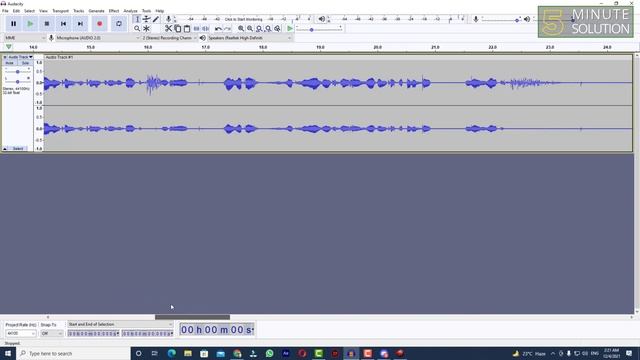640x360 pixels.
Task: Open the Generate menu
Action: tap(96, 11)
